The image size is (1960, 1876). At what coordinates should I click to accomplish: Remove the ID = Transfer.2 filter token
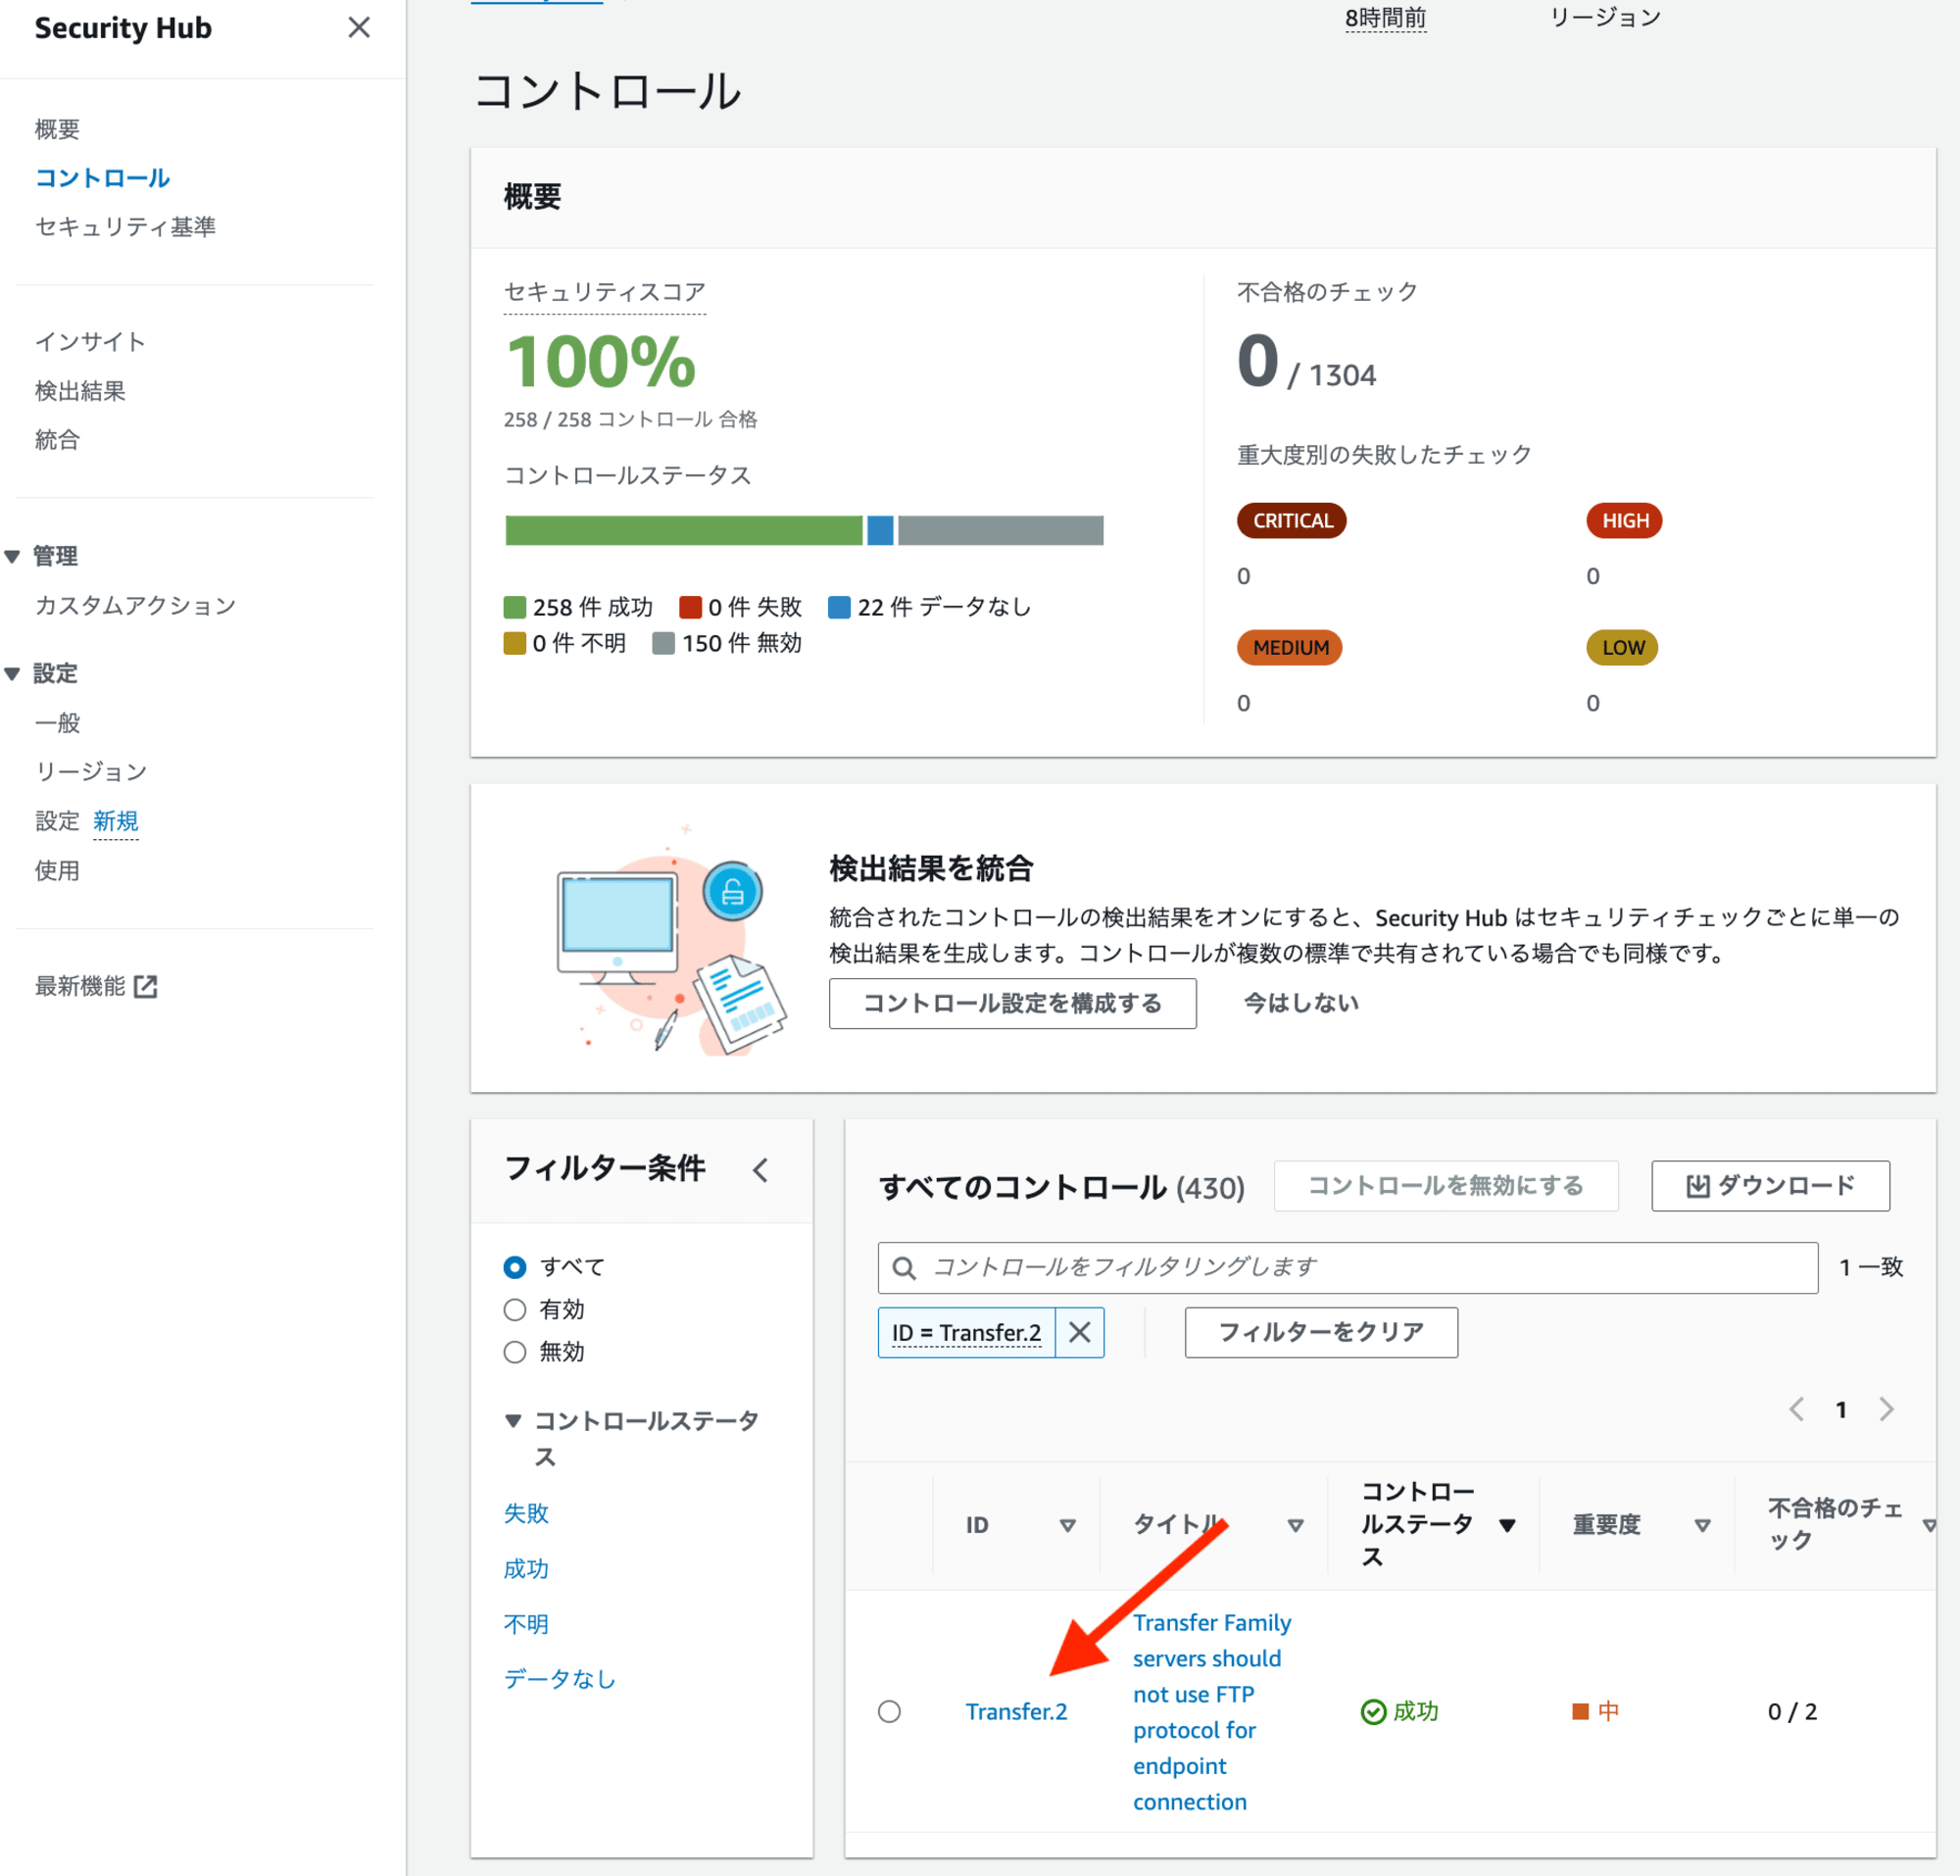click(1079, 1333)
